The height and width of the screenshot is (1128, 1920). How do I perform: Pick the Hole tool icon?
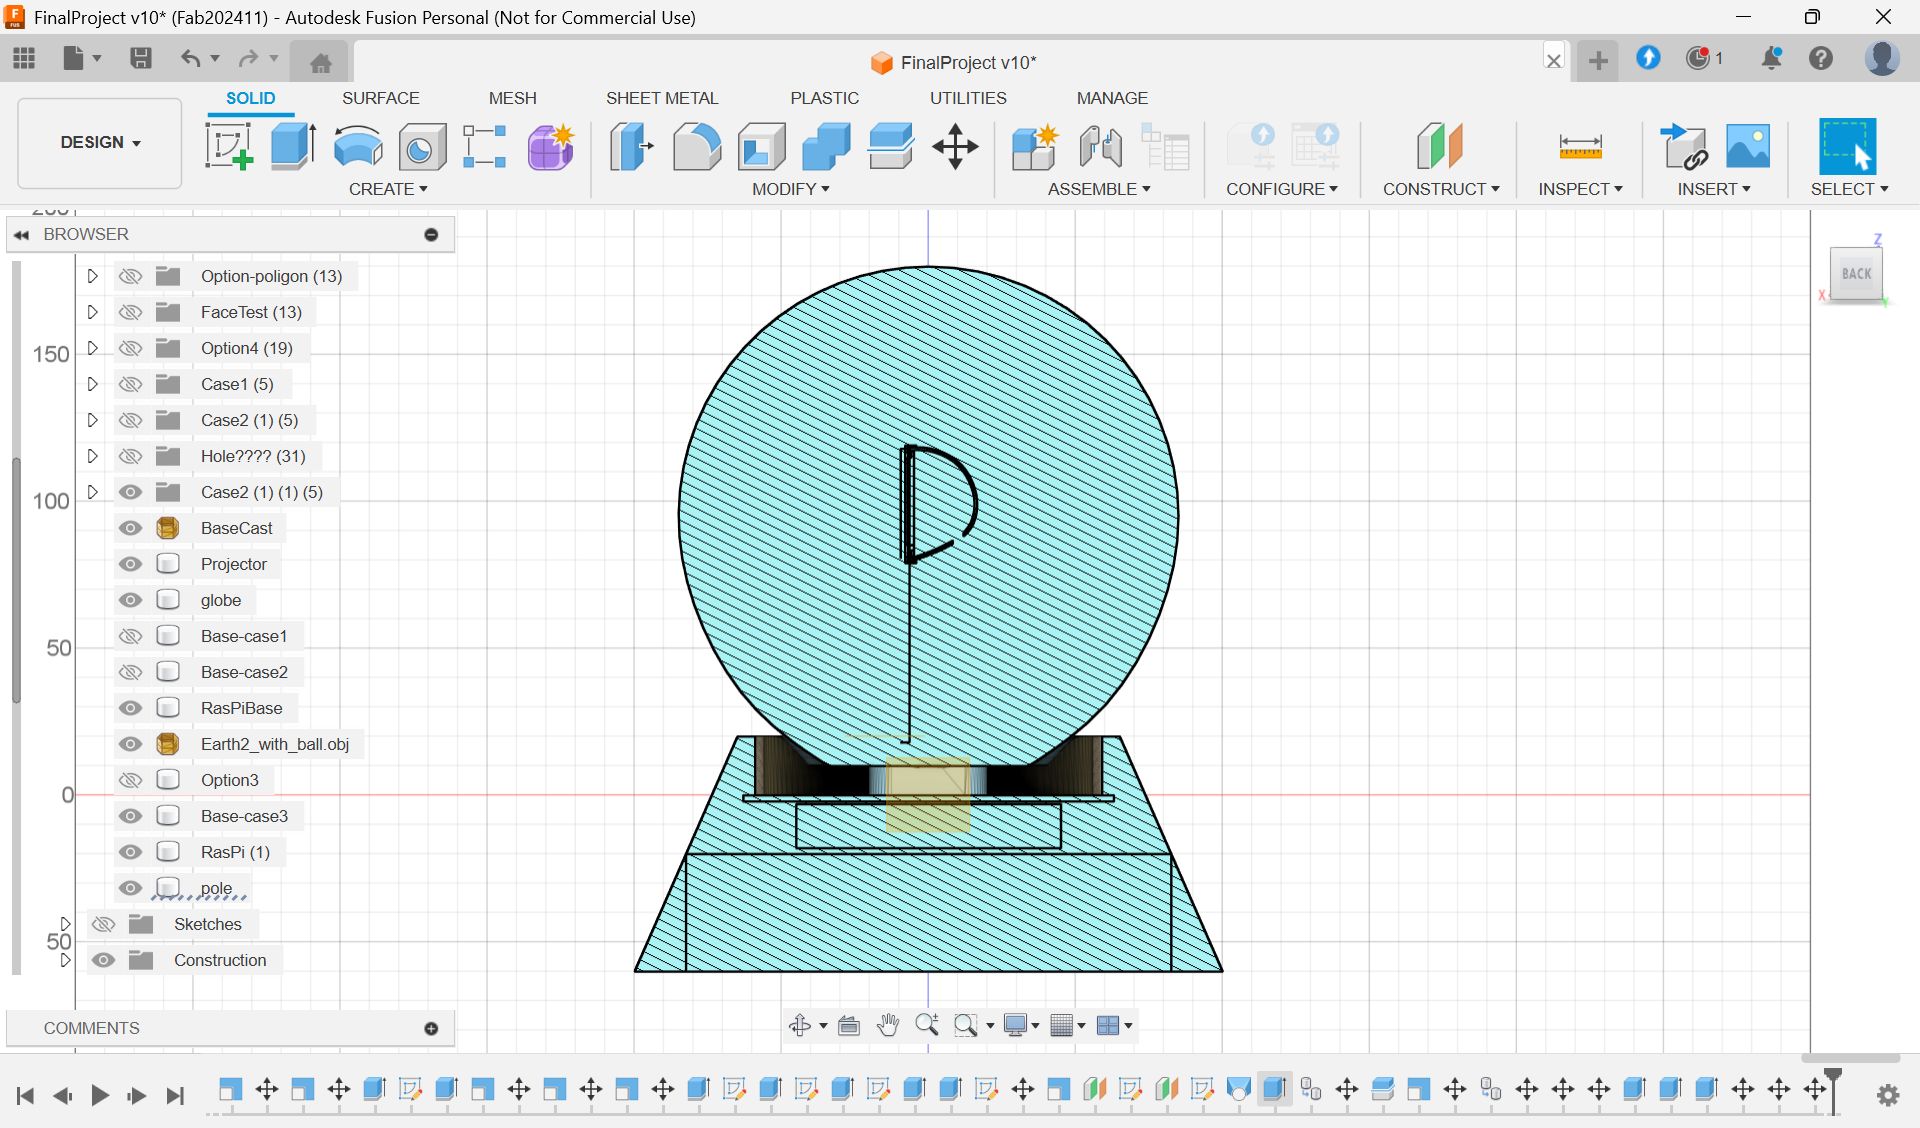(x=421, y=146)
